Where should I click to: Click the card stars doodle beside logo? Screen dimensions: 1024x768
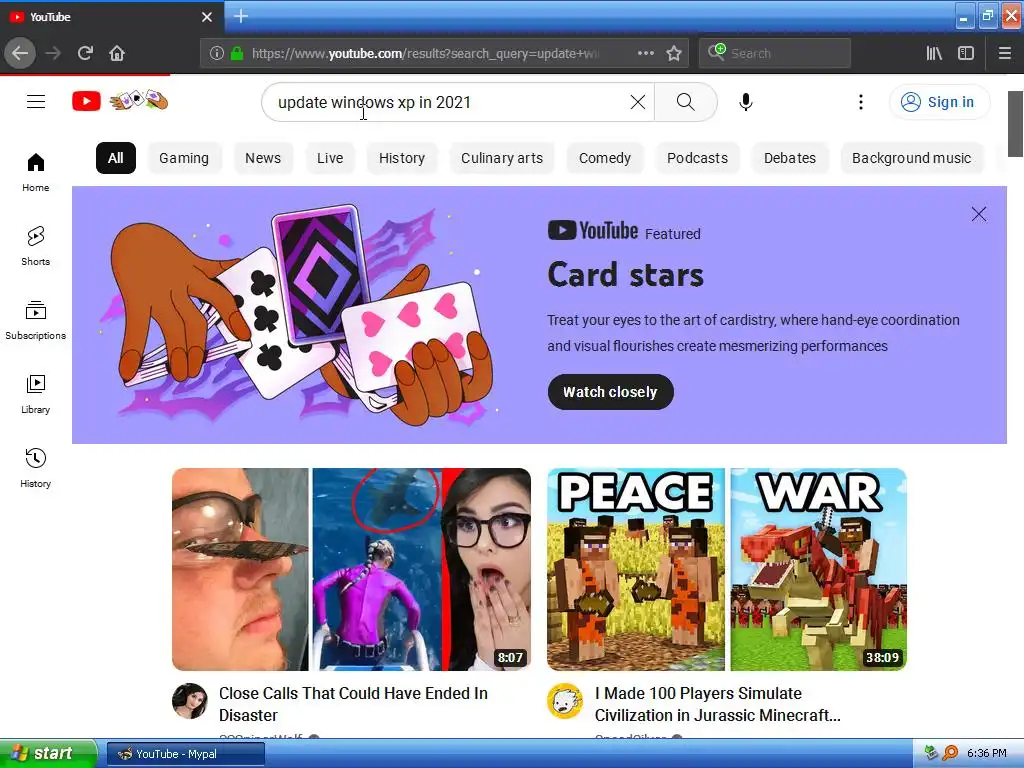point(138,100)
